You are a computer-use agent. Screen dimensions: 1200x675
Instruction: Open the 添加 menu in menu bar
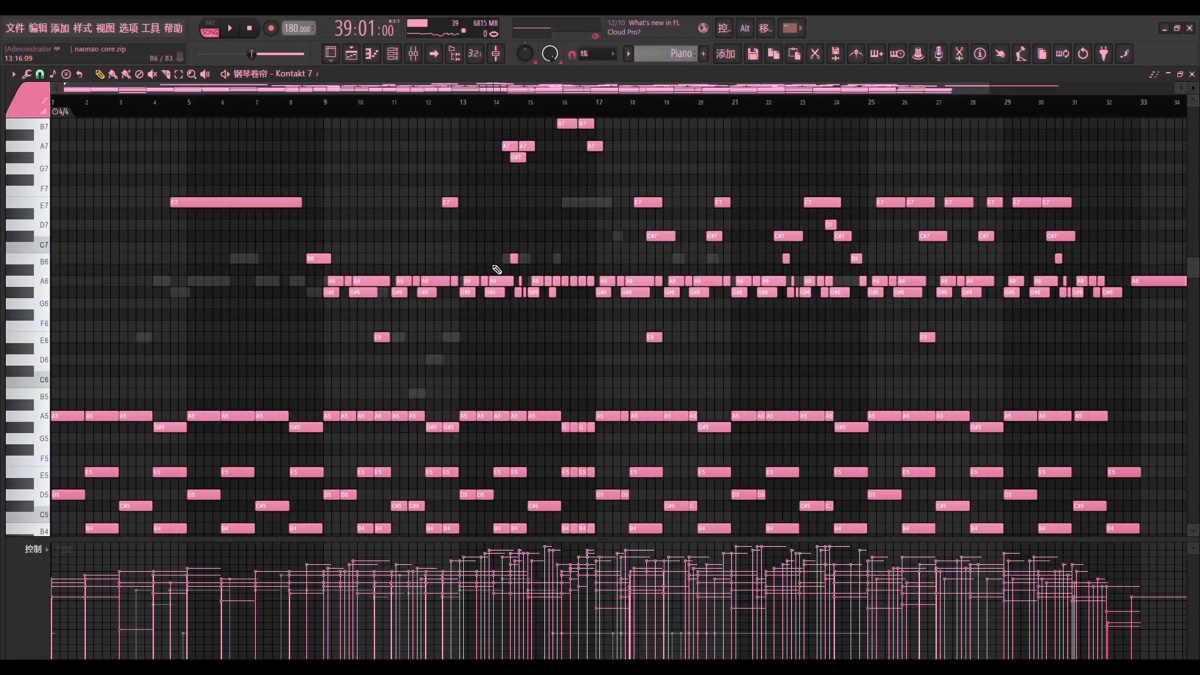60,28
